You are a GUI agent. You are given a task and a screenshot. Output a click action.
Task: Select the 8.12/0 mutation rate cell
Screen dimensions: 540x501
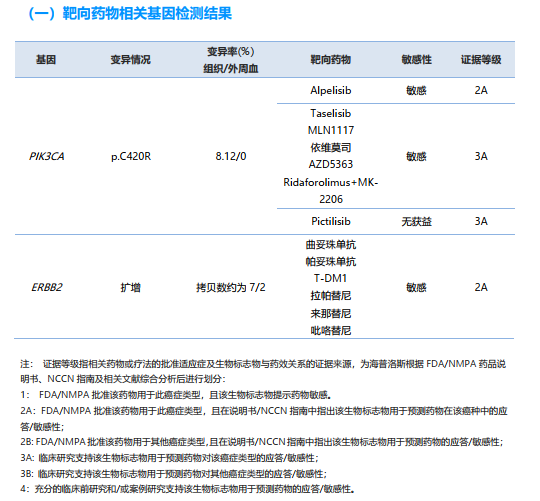click(x=231, y=156)
